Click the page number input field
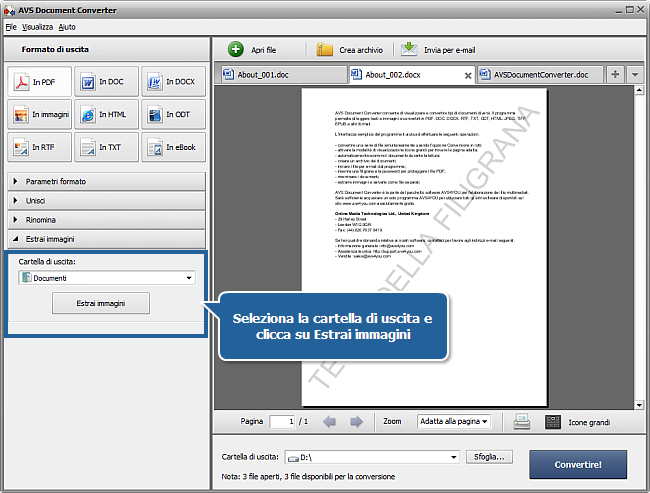The image size is (650, 493). coord(282,421)
